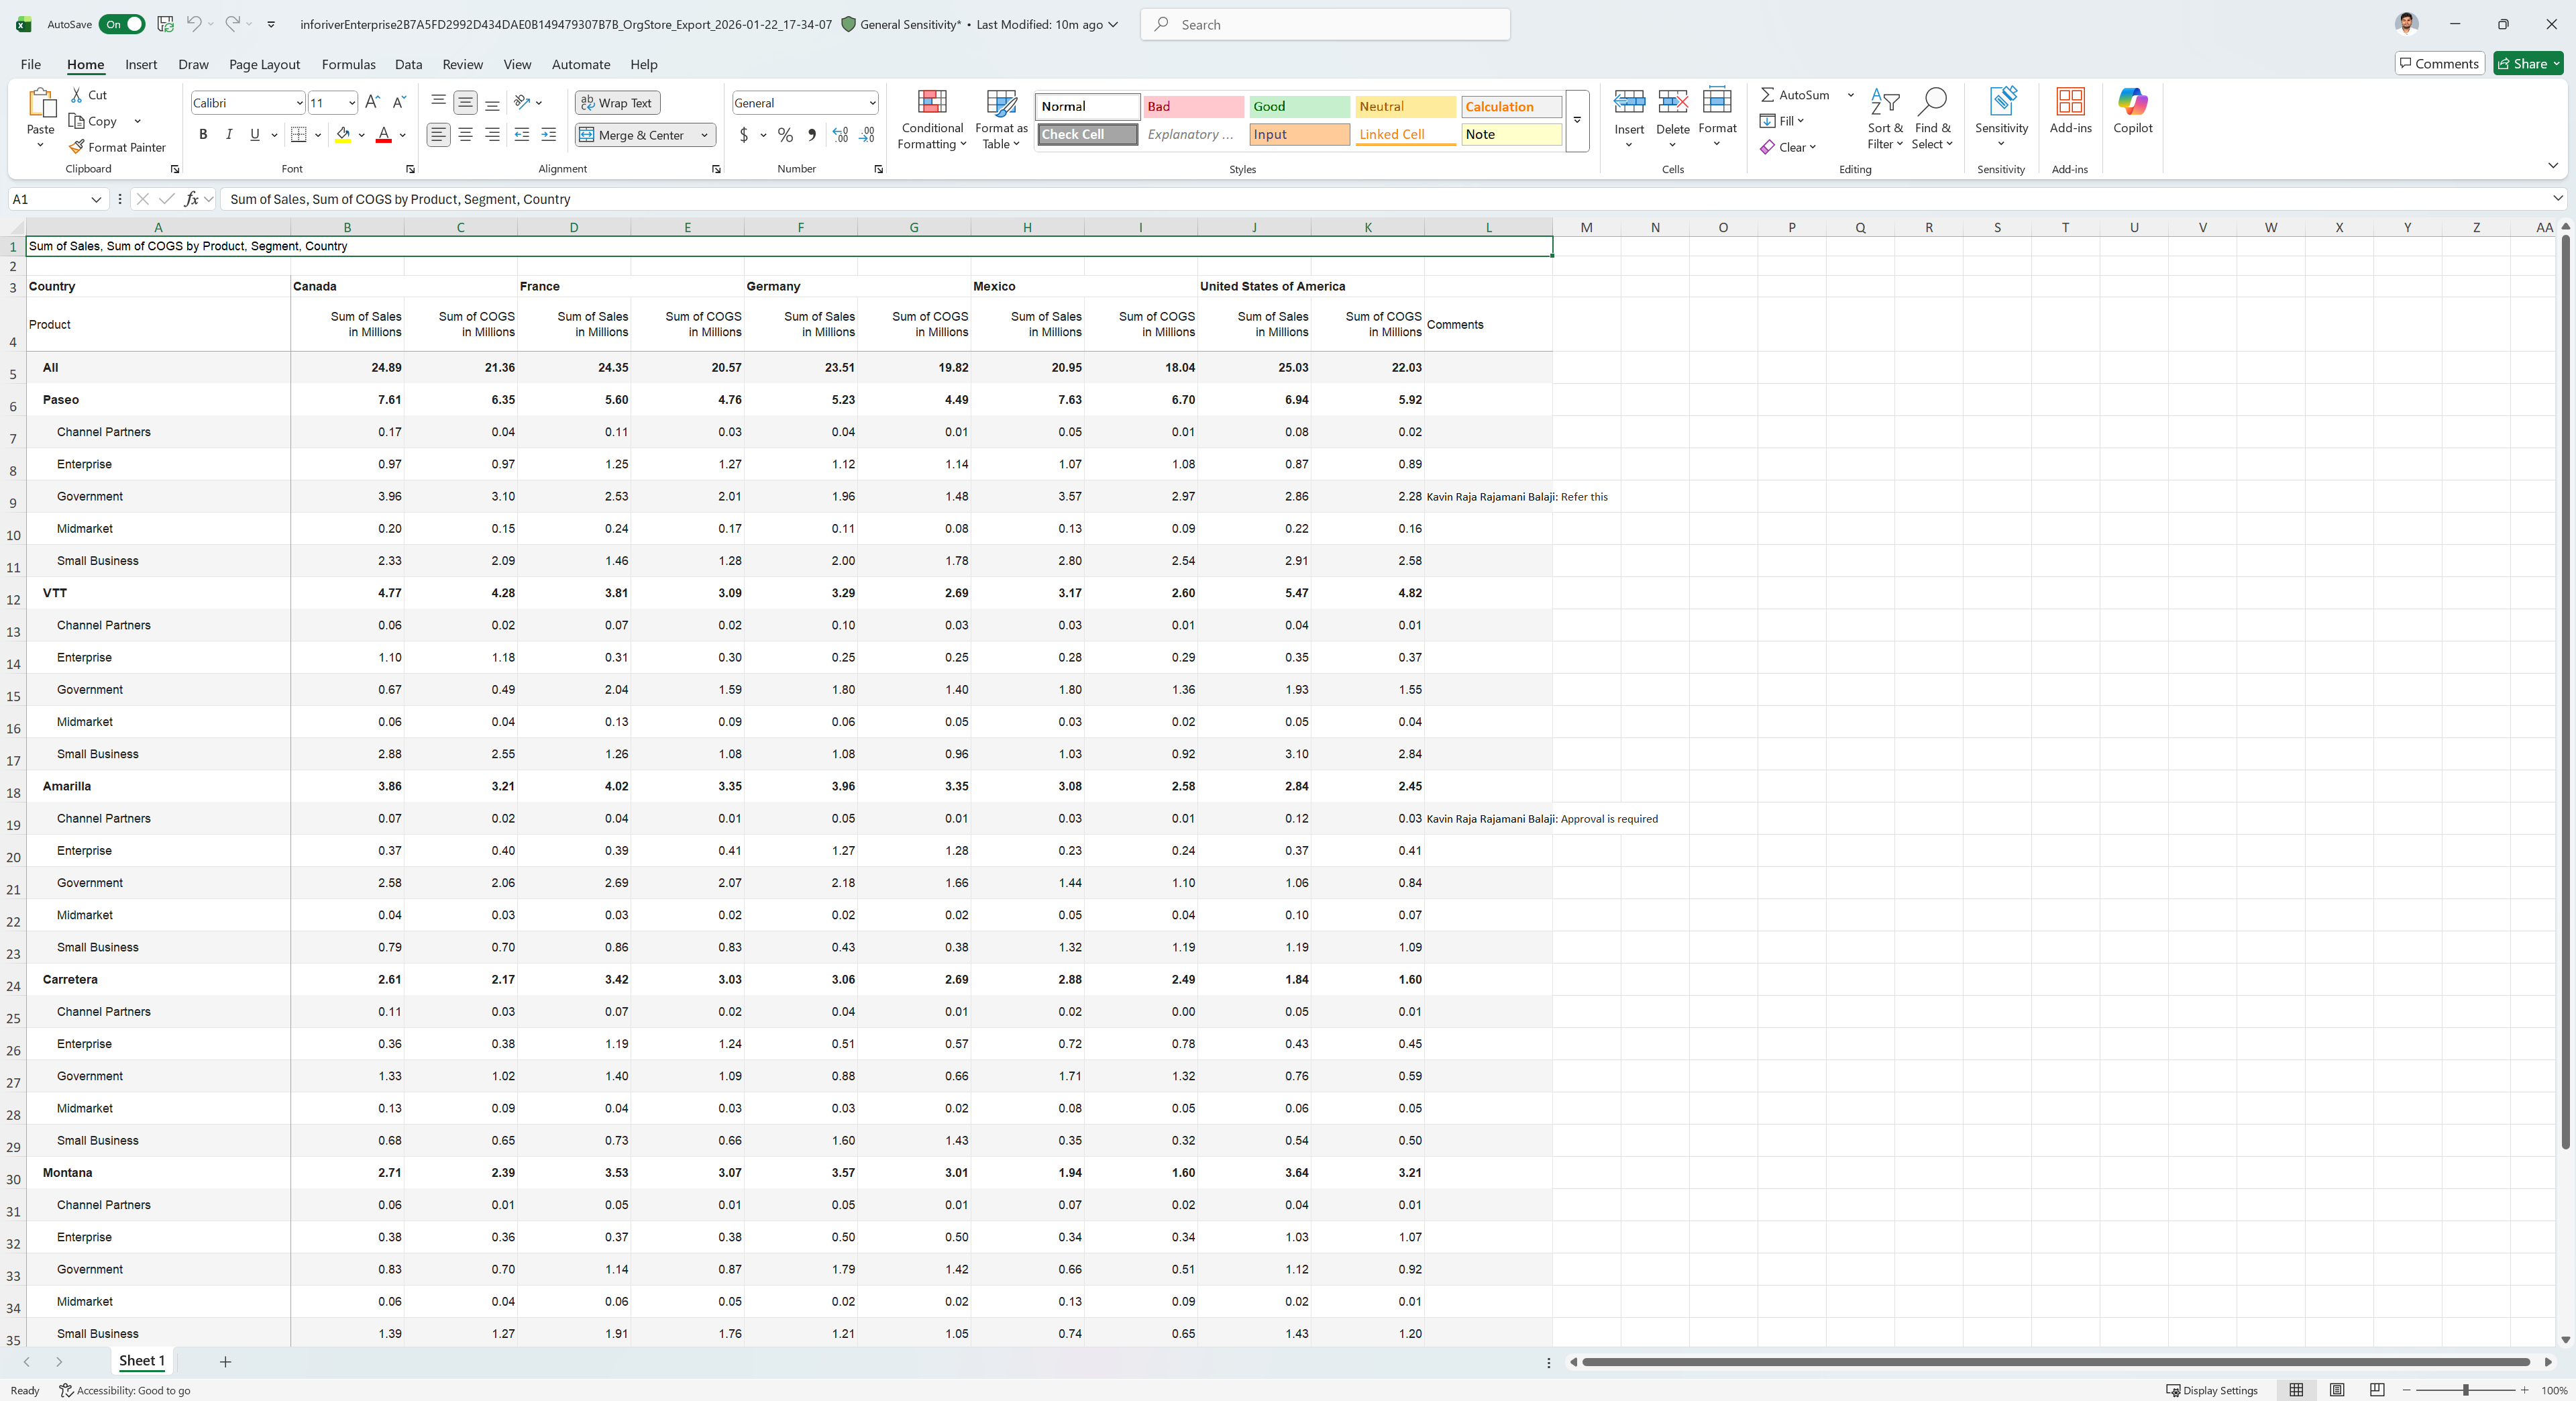This screenshot has height=1401, width=2576.
Task: Click the Increase Indent icon
Action: tap(548, 135)
